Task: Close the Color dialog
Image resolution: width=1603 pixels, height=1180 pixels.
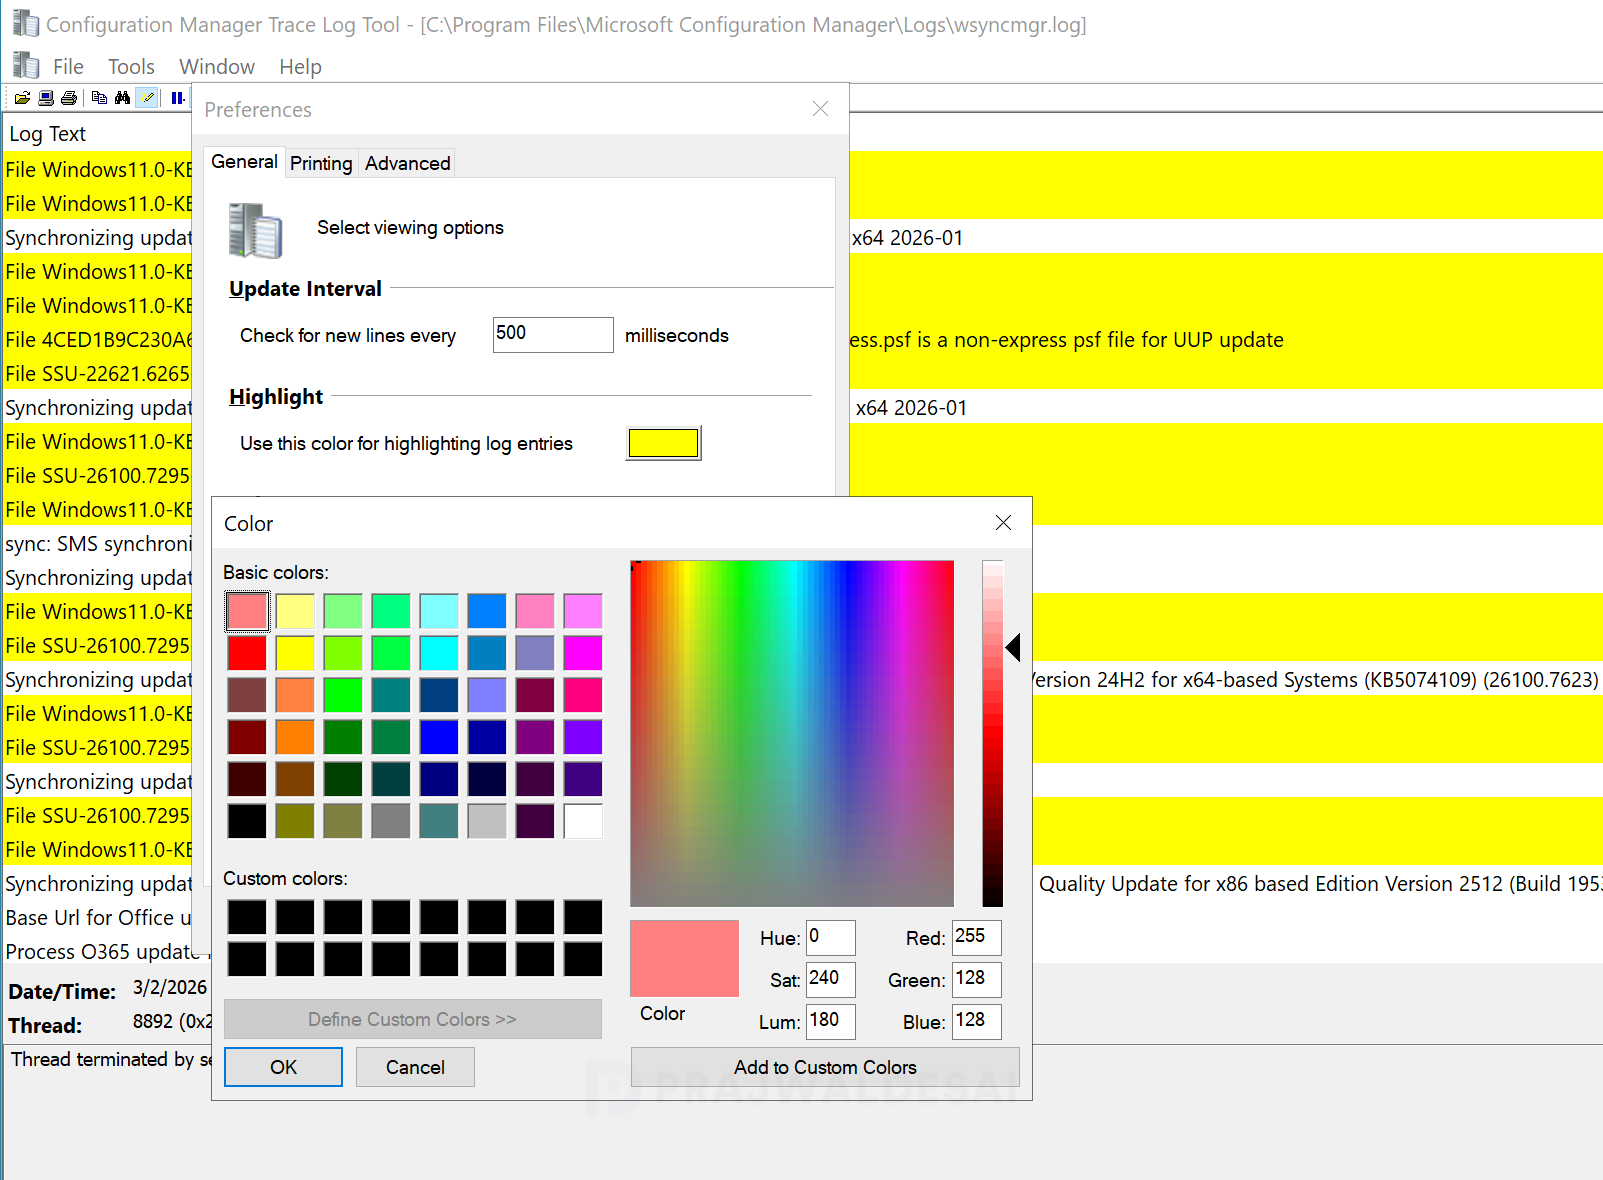Action: pos(1003,522)
